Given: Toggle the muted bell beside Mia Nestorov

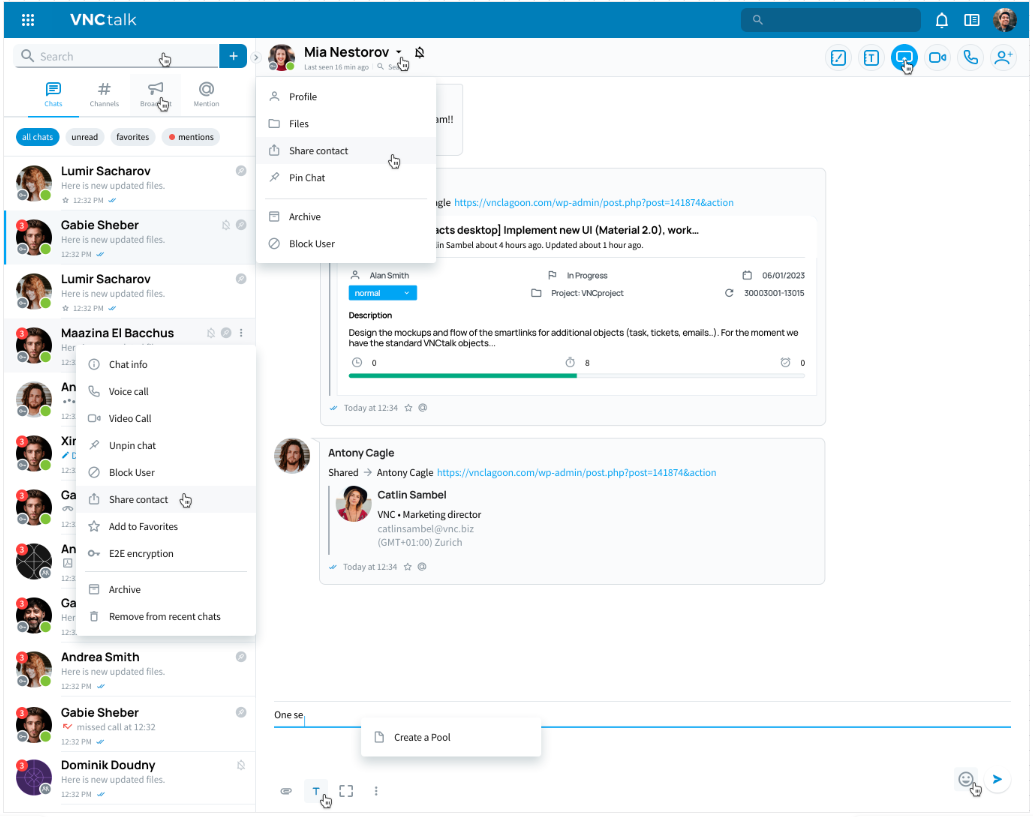Looking at the screenshot, I should [x=419, y=52].
